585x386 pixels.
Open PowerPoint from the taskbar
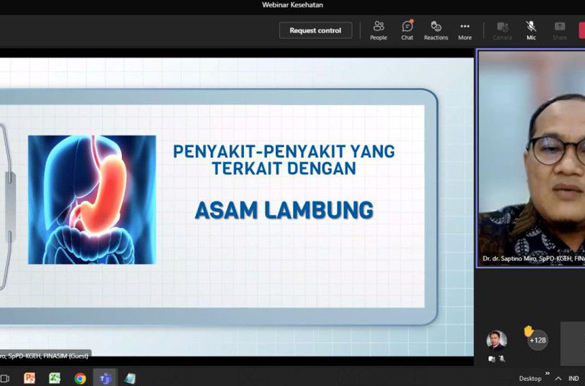click(29, 378)
